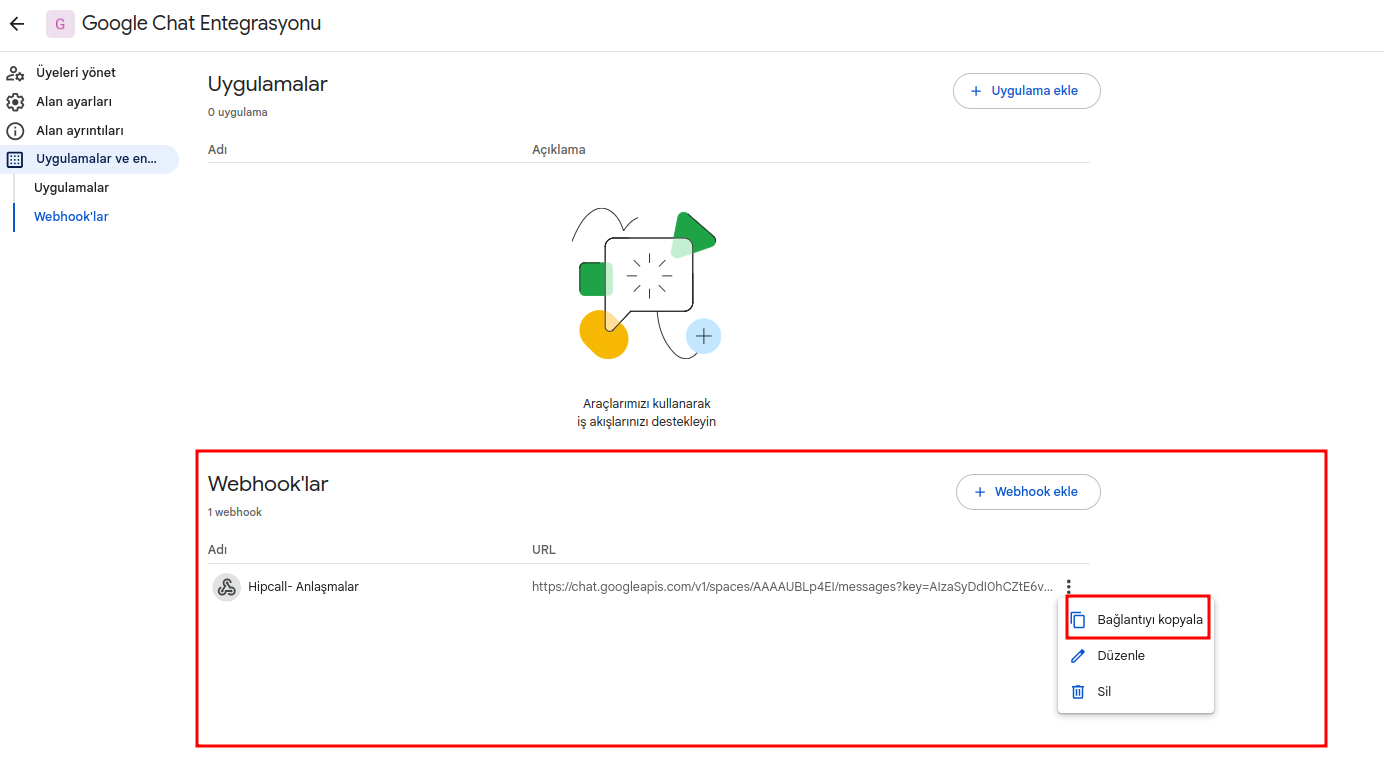Screen dimensions: 1384x758
Task: Click the grid icon for Uygulamalar ve entegrasyonlar
Action: (15, 159)
